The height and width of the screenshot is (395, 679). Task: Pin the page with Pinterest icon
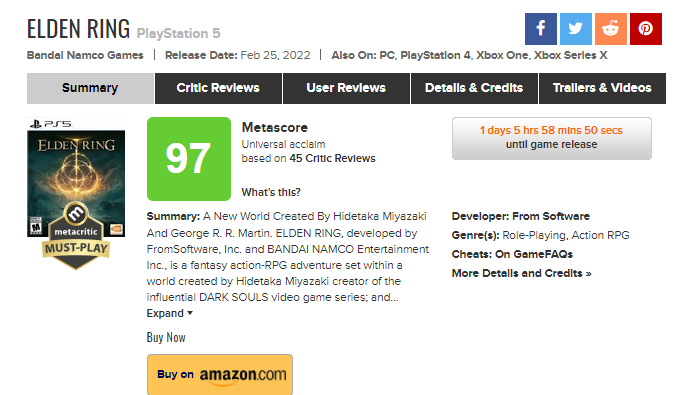(646, 29)
